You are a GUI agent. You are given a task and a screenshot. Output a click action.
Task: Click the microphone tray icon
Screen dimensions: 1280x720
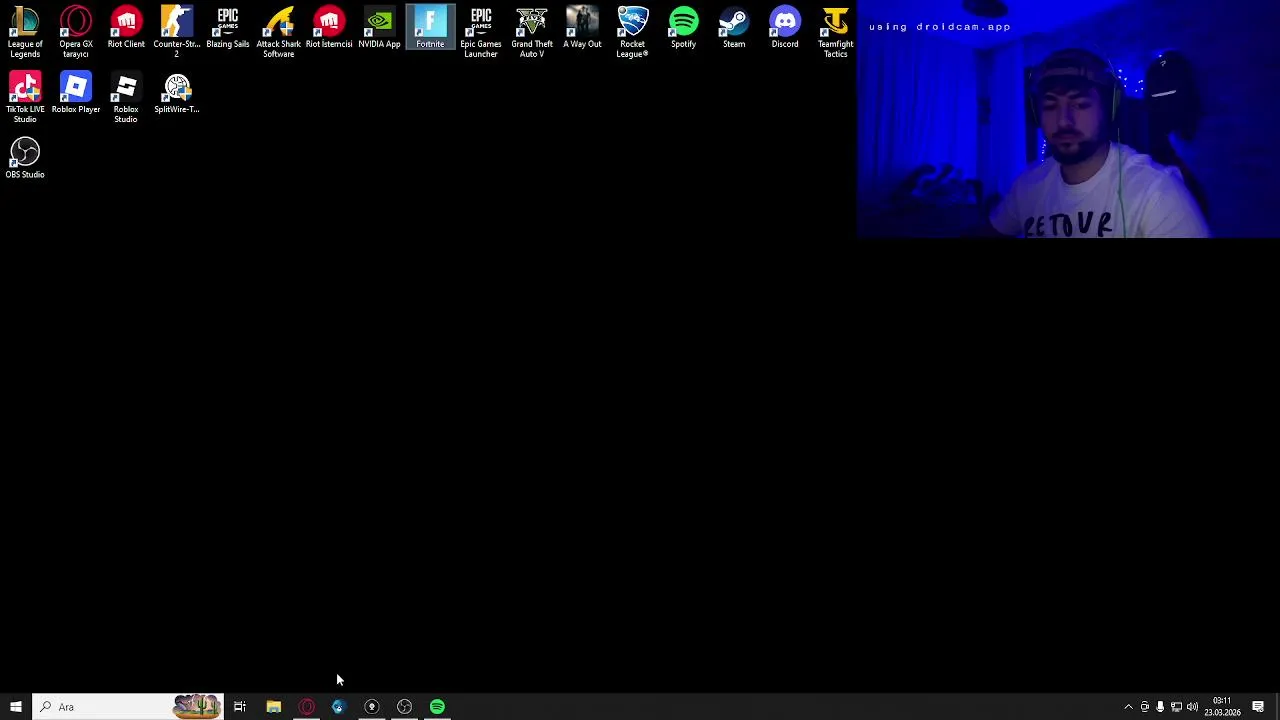(x=1160, y=707)
